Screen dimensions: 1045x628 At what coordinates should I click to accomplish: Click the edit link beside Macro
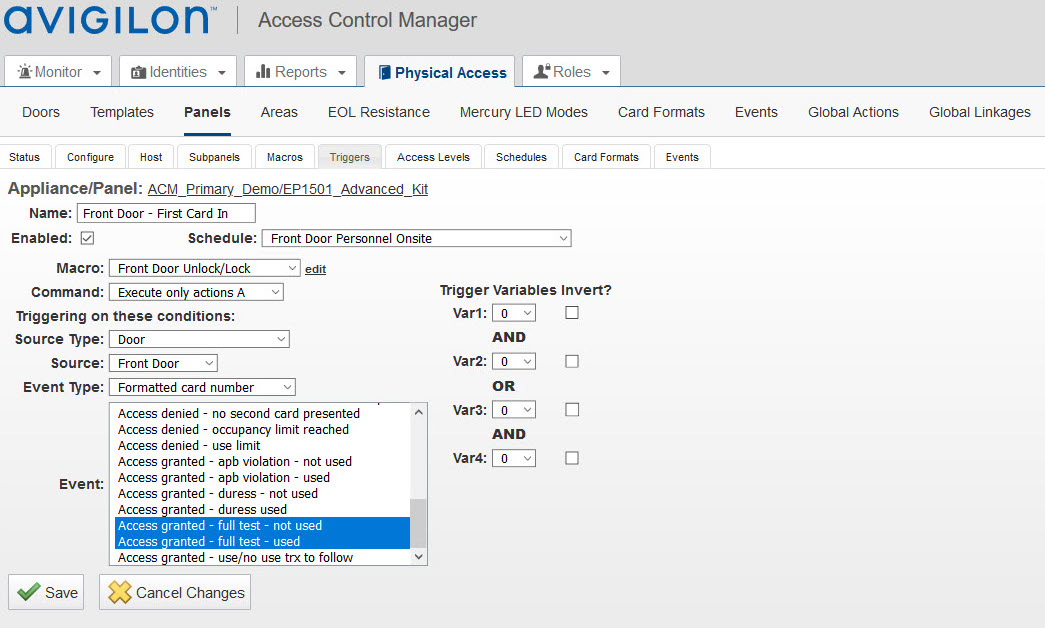click(316, 269)
